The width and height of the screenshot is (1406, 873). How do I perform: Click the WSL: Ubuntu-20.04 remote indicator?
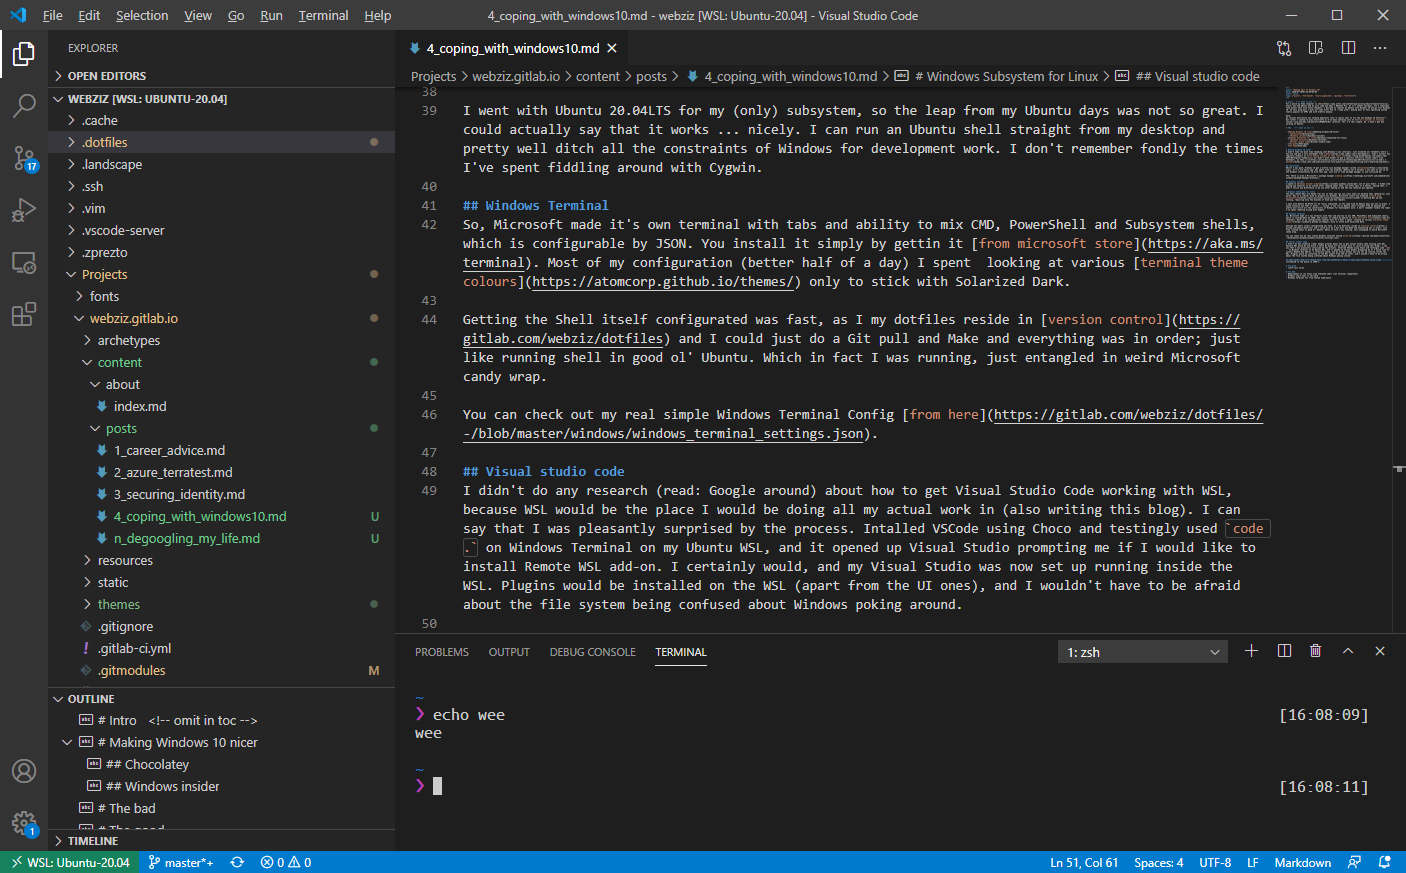70,862
